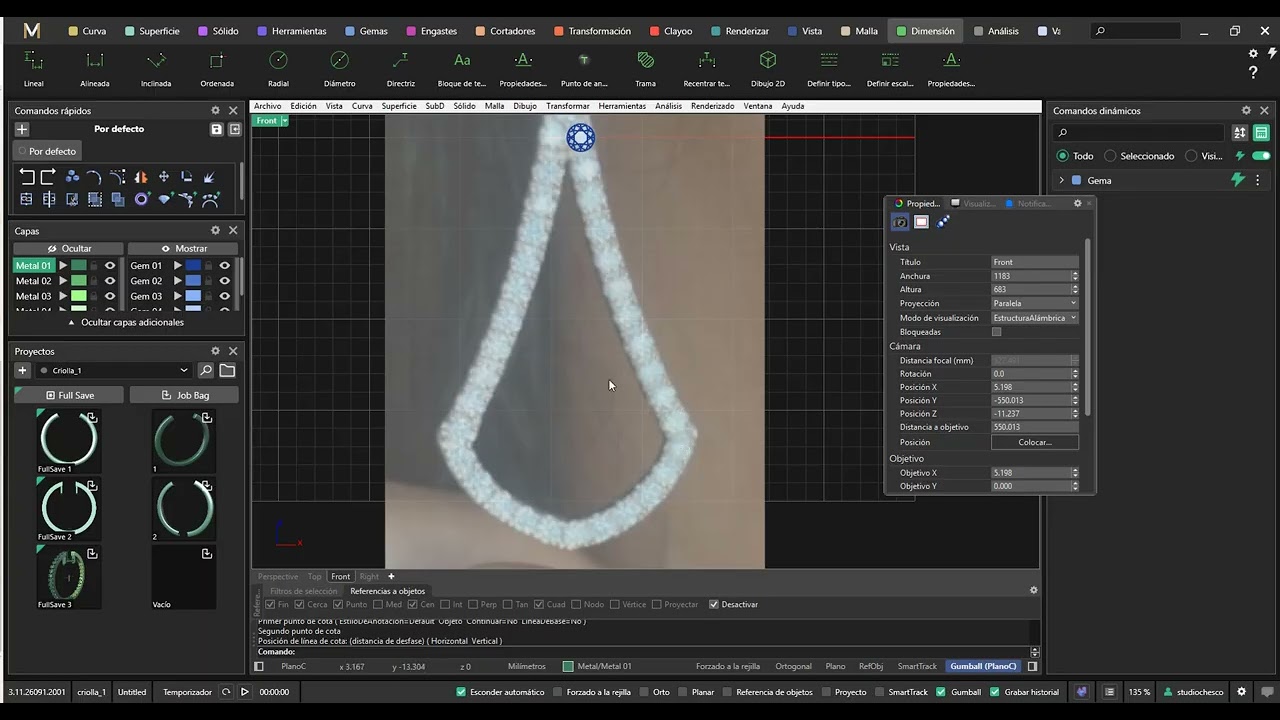
Task: Enable the Desactivar object snap checkbox
Action: (714, 605)
